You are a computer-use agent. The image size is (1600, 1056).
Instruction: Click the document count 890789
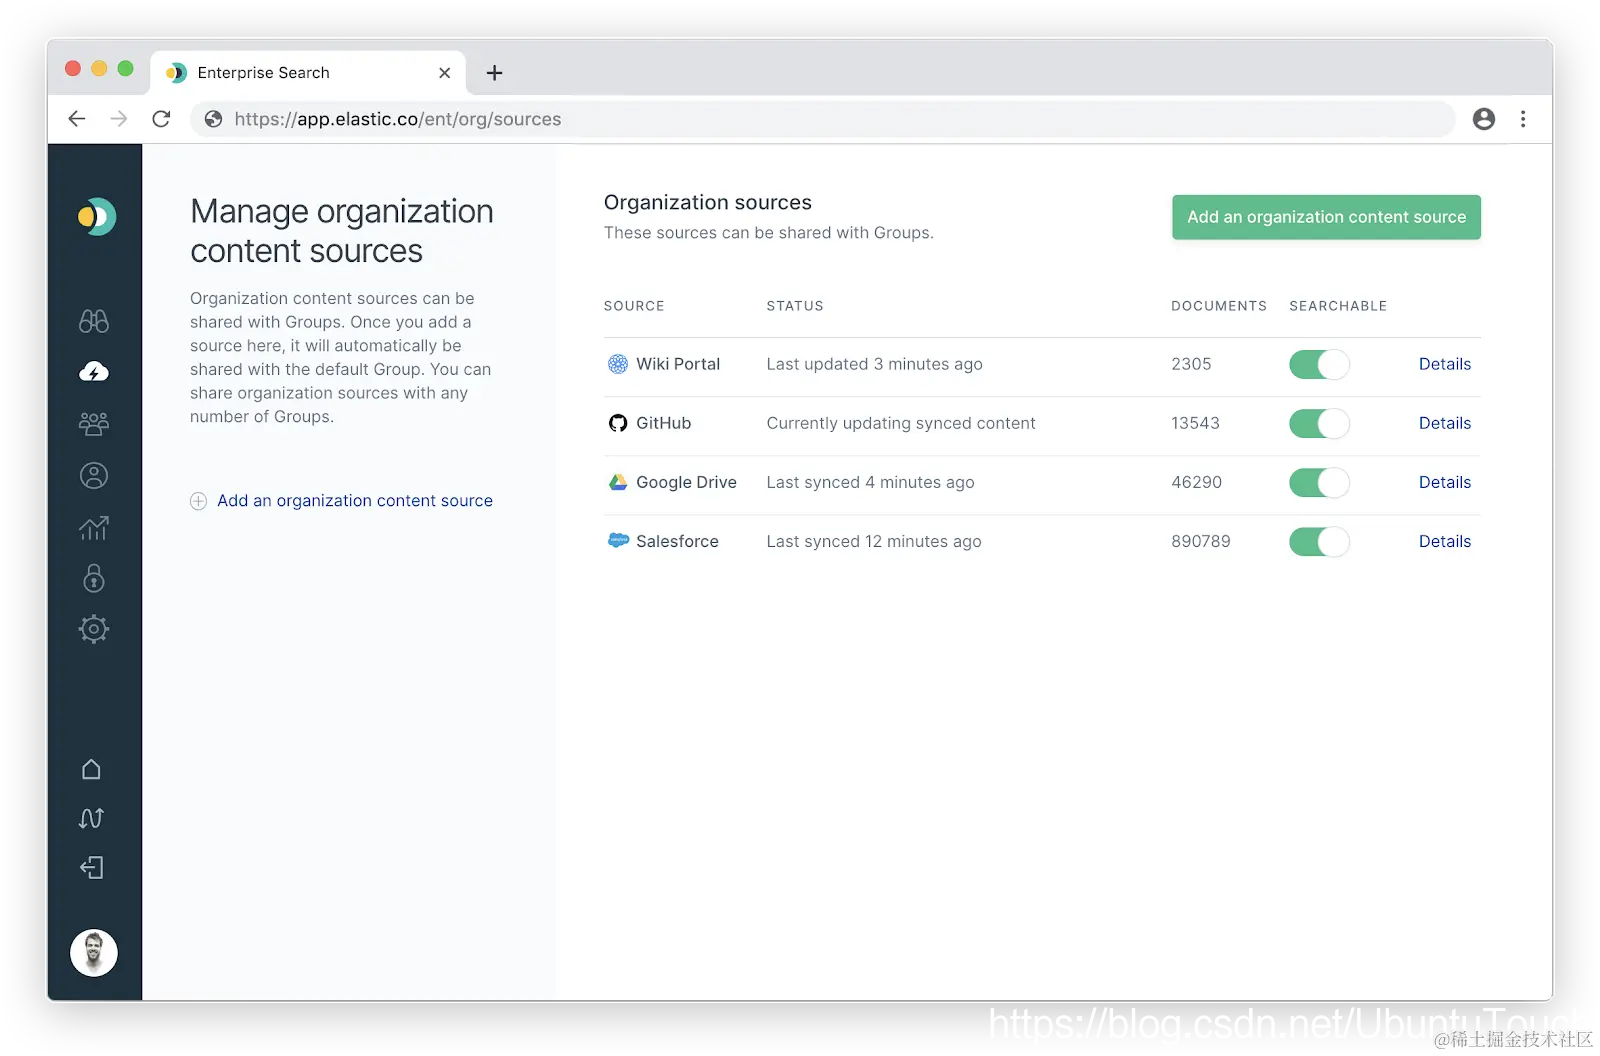[1201, 541]
